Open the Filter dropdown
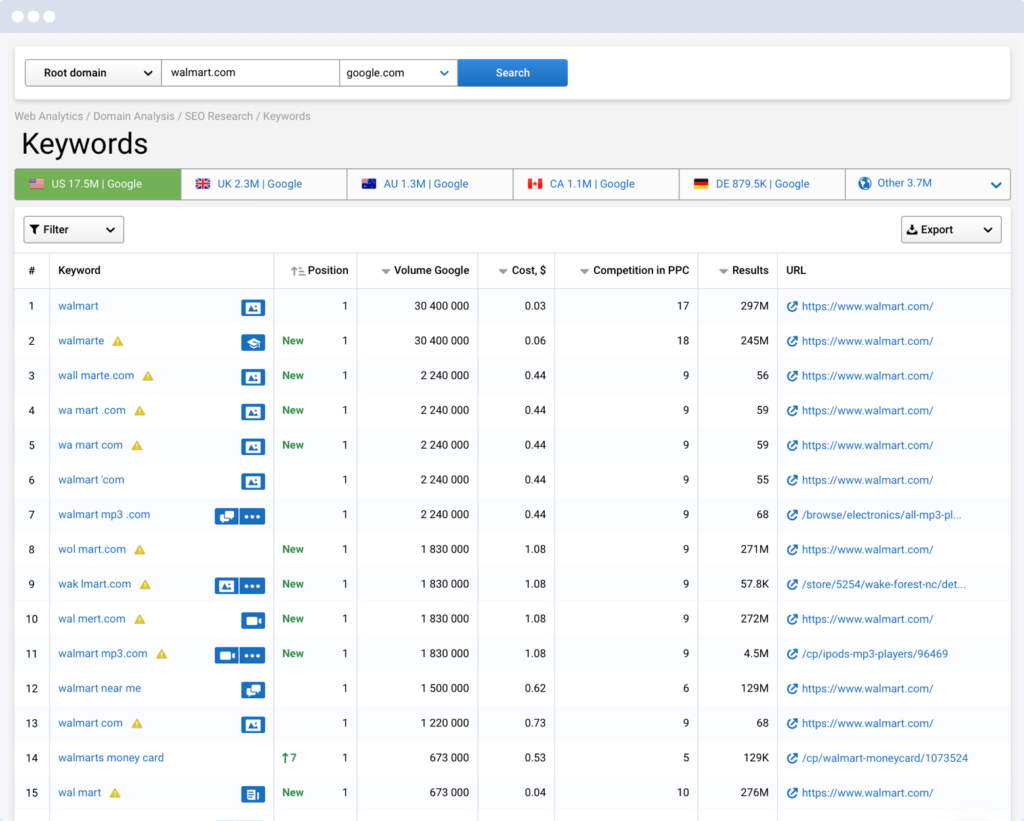Screen dimensions: 1024x821 pyautogui.click(x=73, y=230)
